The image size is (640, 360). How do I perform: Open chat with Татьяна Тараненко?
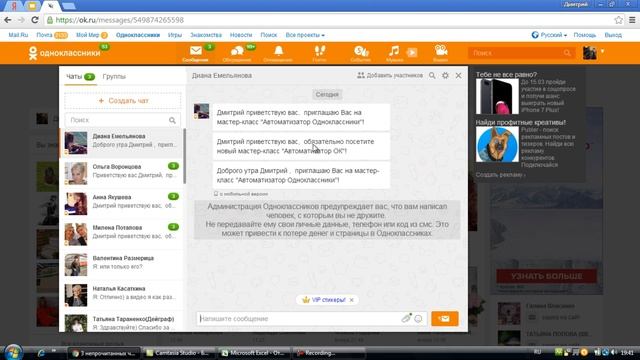point(122,323)
